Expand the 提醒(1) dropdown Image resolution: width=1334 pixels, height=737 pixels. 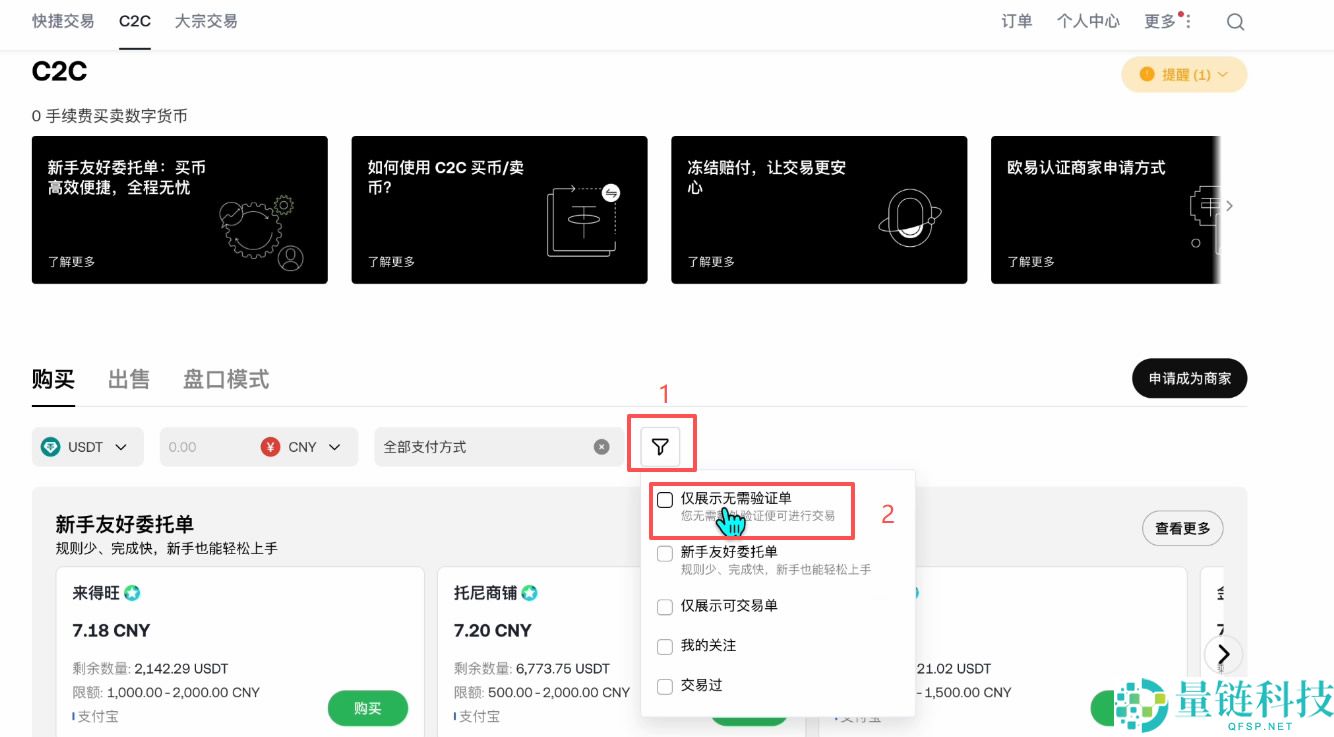(x=1222, y=74)
